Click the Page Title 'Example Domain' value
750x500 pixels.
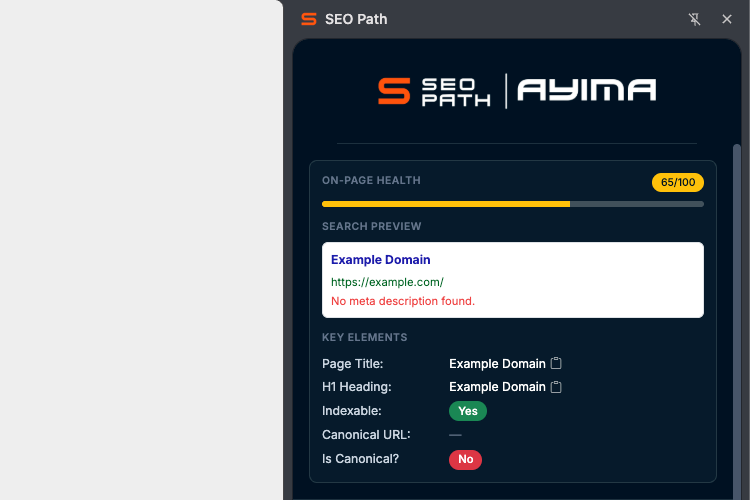pyautogui.click(x=497, y=364)
